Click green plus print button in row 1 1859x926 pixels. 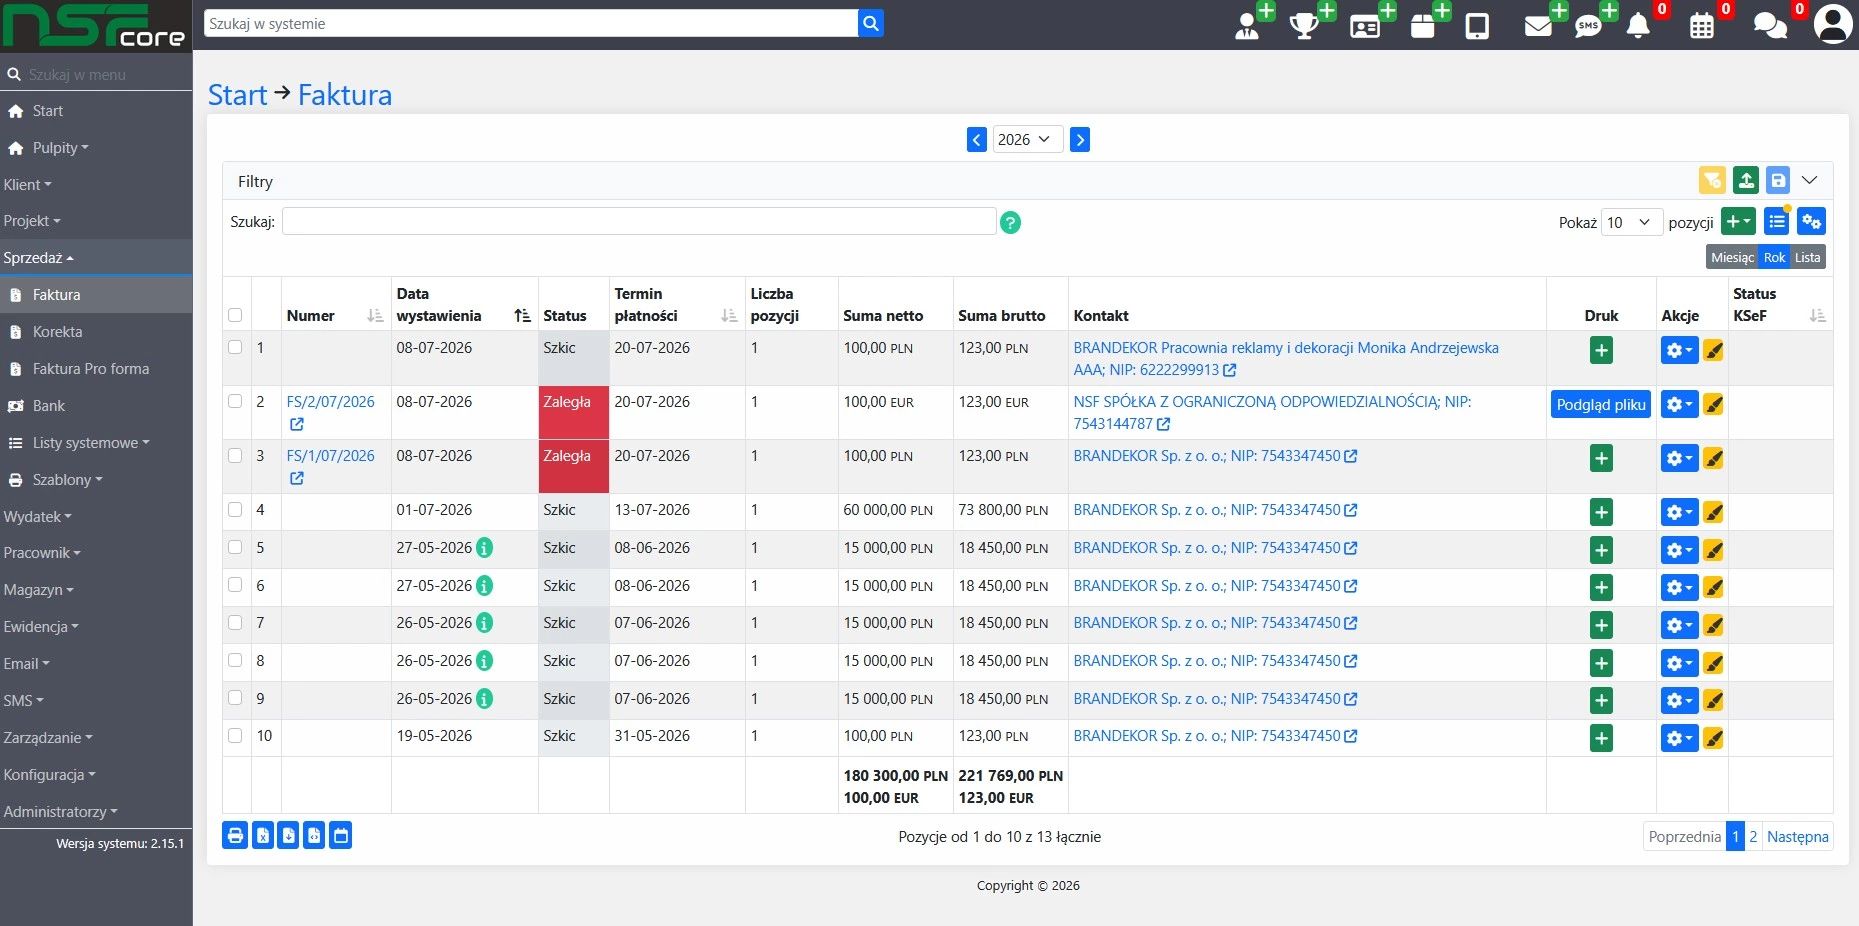click(1601, 351)
